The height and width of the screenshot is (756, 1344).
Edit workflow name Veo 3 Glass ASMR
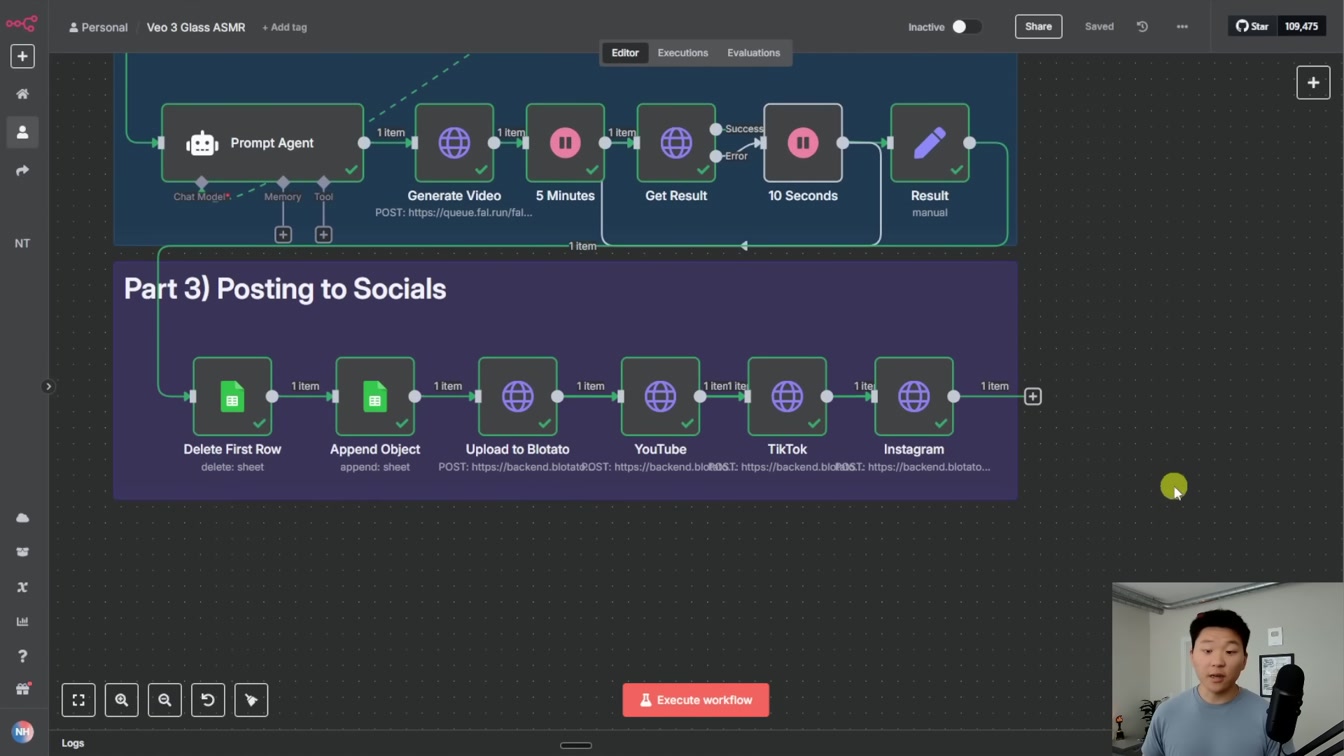[196, 27]
